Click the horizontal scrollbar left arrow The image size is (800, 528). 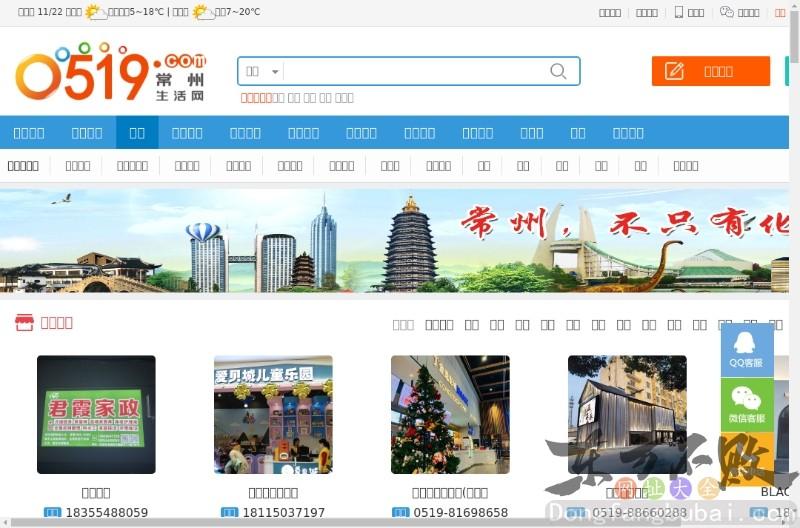click(x=5, y=523)
